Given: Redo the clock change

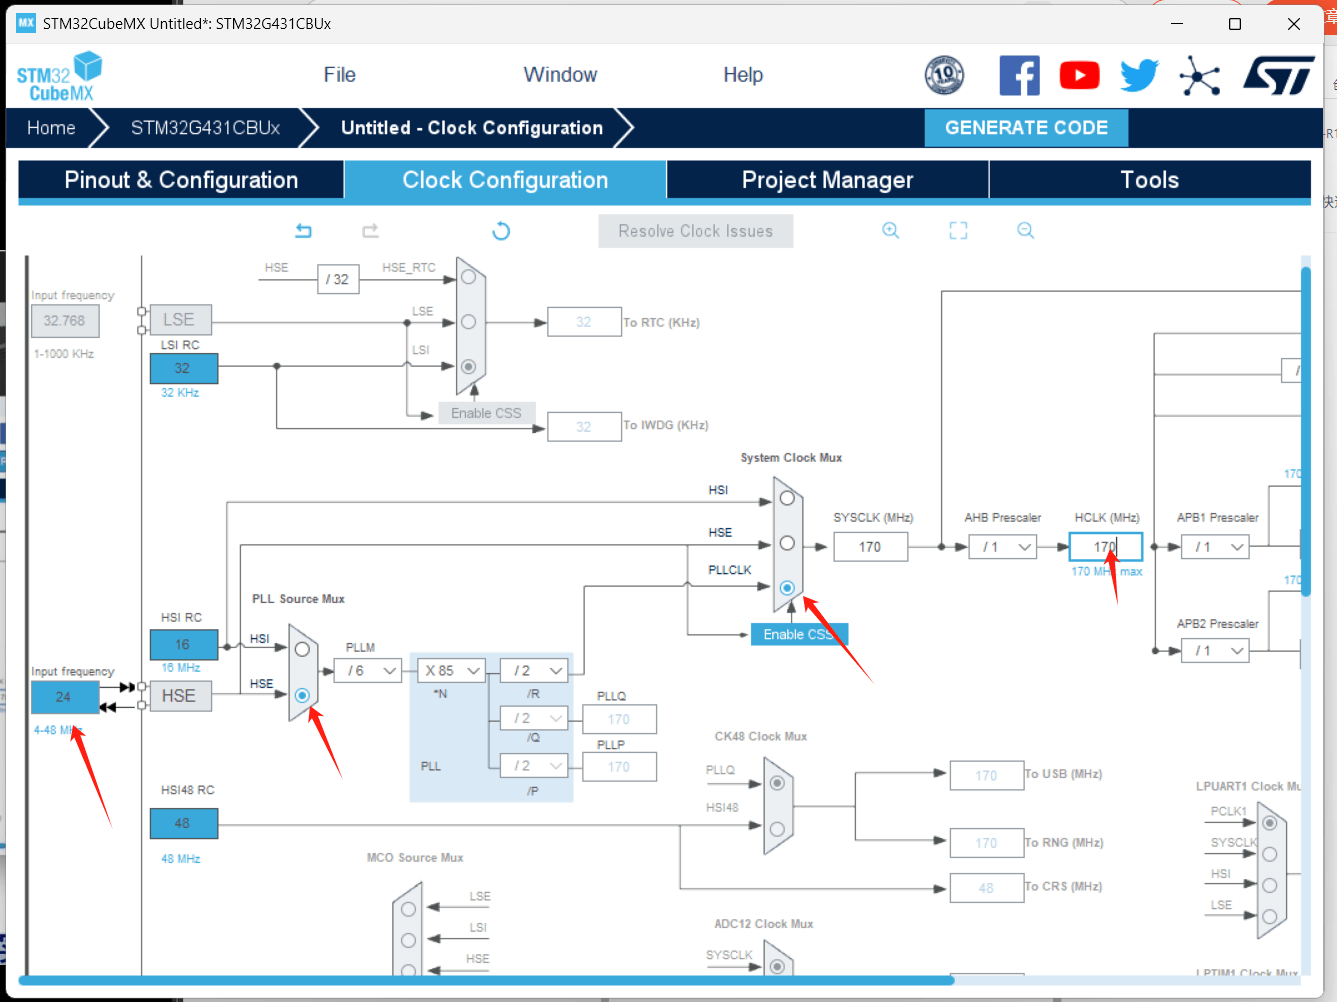Looking at the screenshot, I should pos(371,231).
